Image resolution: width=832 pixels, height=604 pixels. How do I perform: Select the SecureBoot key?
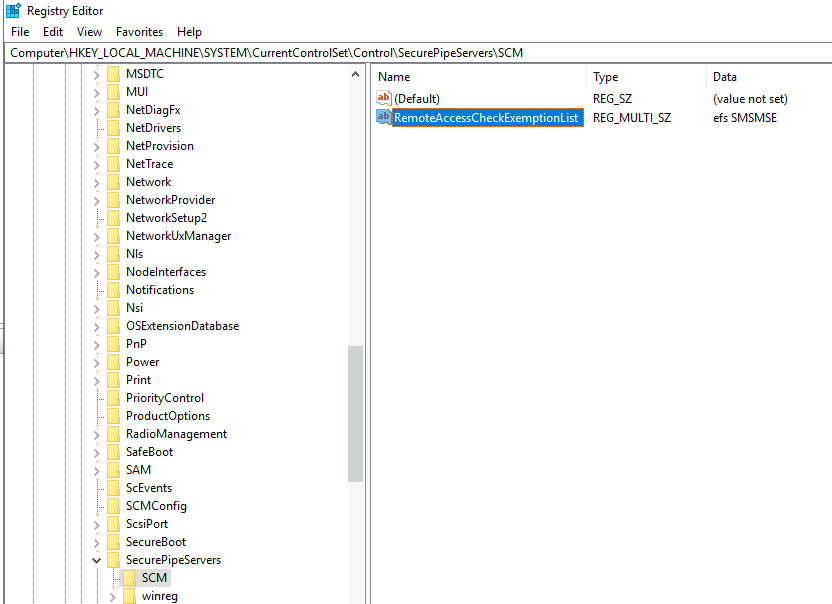pos(155,542)
